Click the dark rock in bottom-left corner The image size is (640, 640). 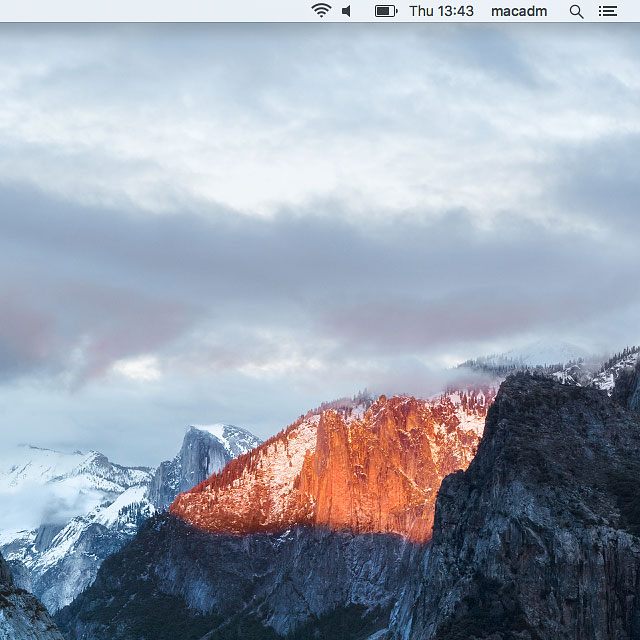[20, 610]
